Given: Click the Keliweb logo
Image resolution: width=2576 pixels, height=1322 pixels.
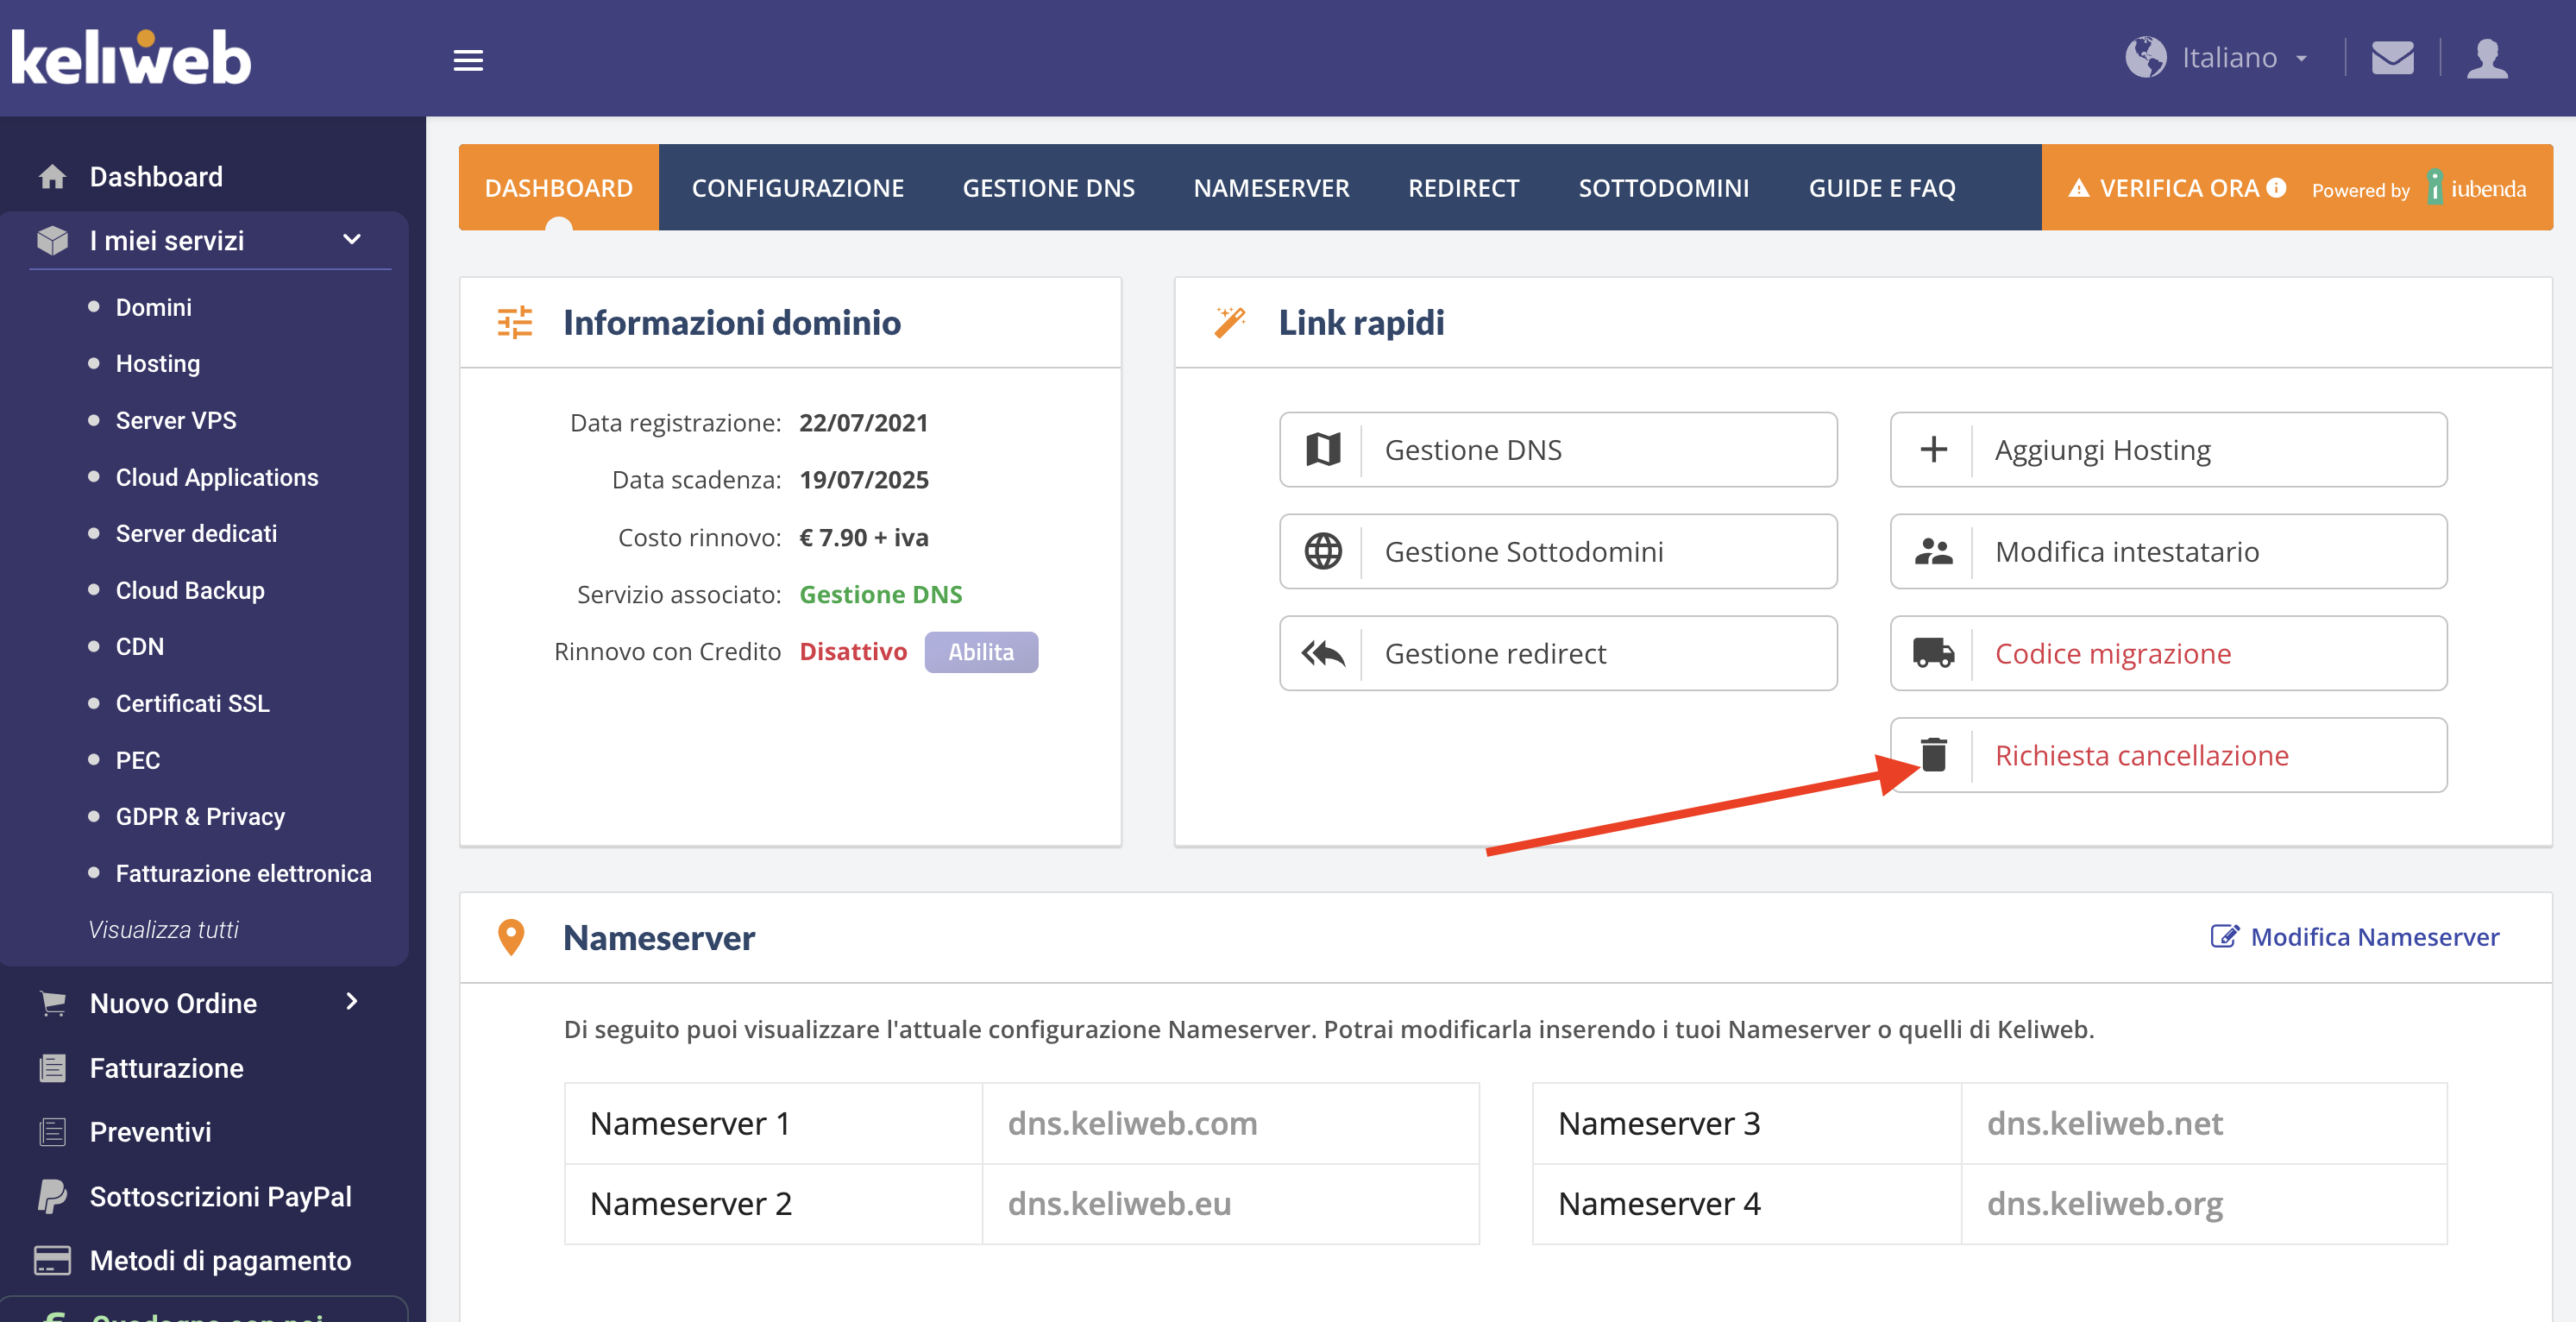Looking at the screenshot, I should coord(131,57).
